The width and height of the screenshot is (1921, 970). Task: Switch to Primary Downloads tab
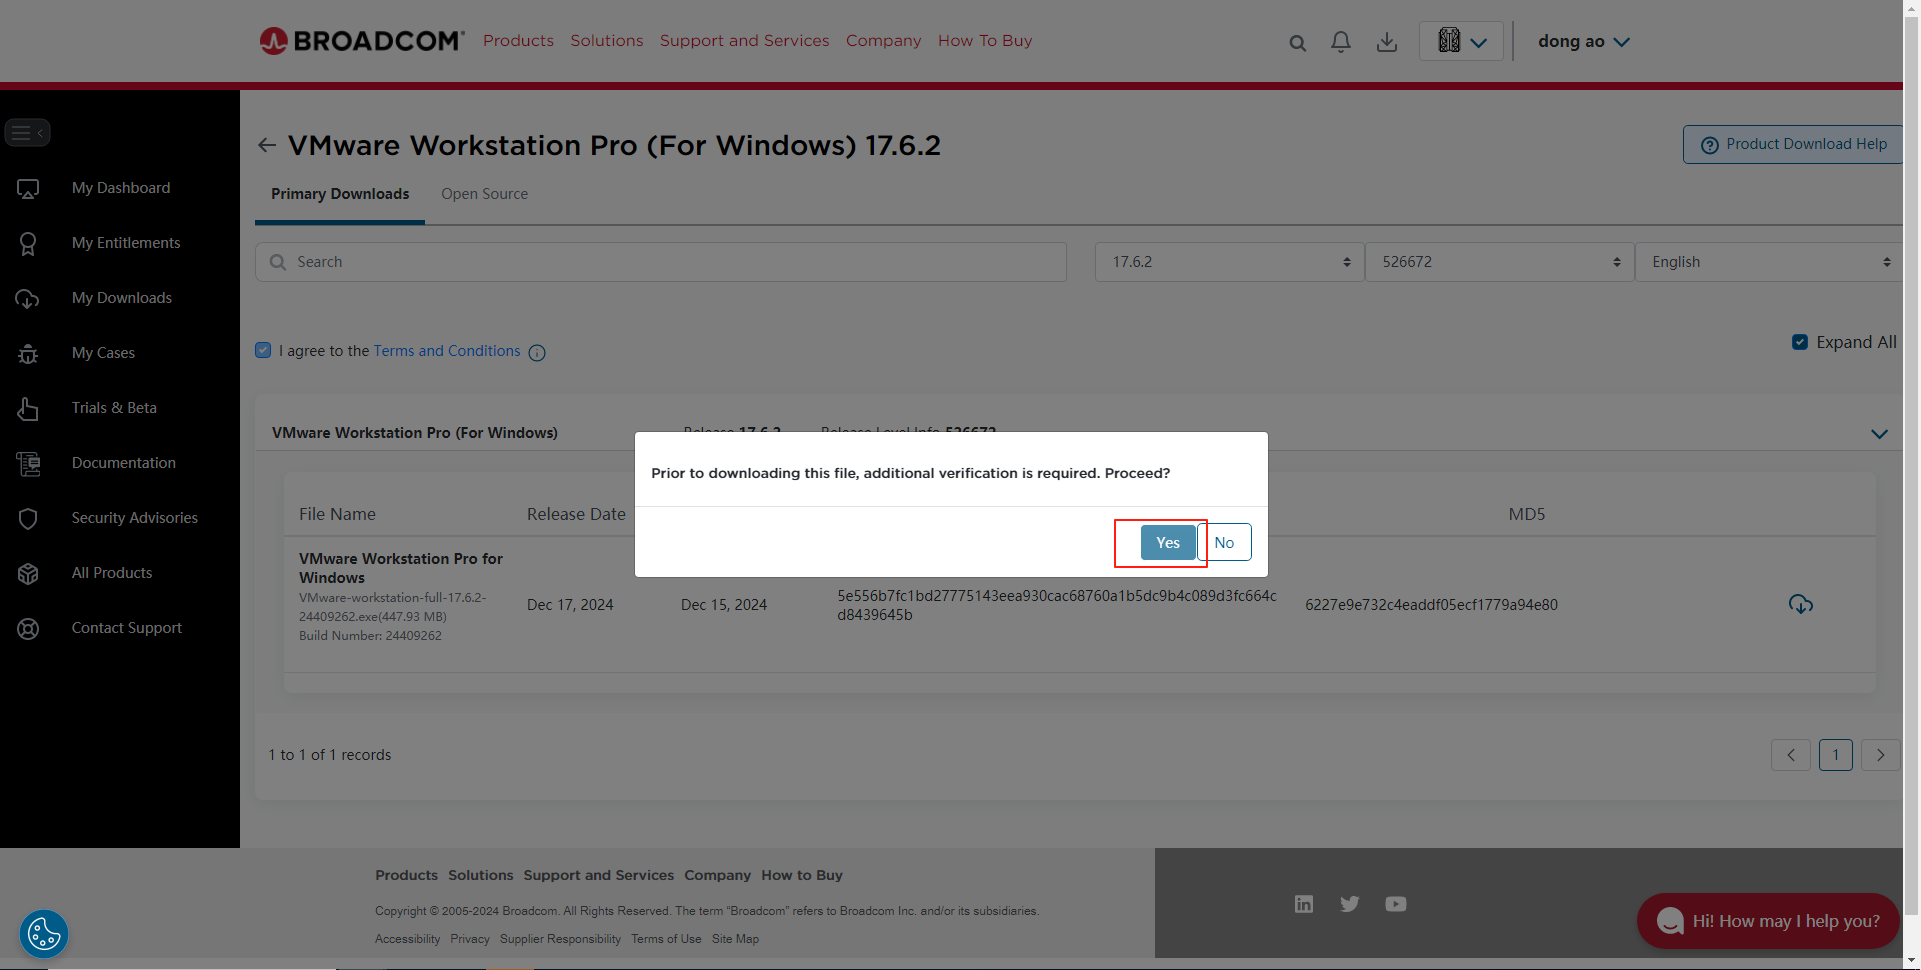(x=340, y=194)
